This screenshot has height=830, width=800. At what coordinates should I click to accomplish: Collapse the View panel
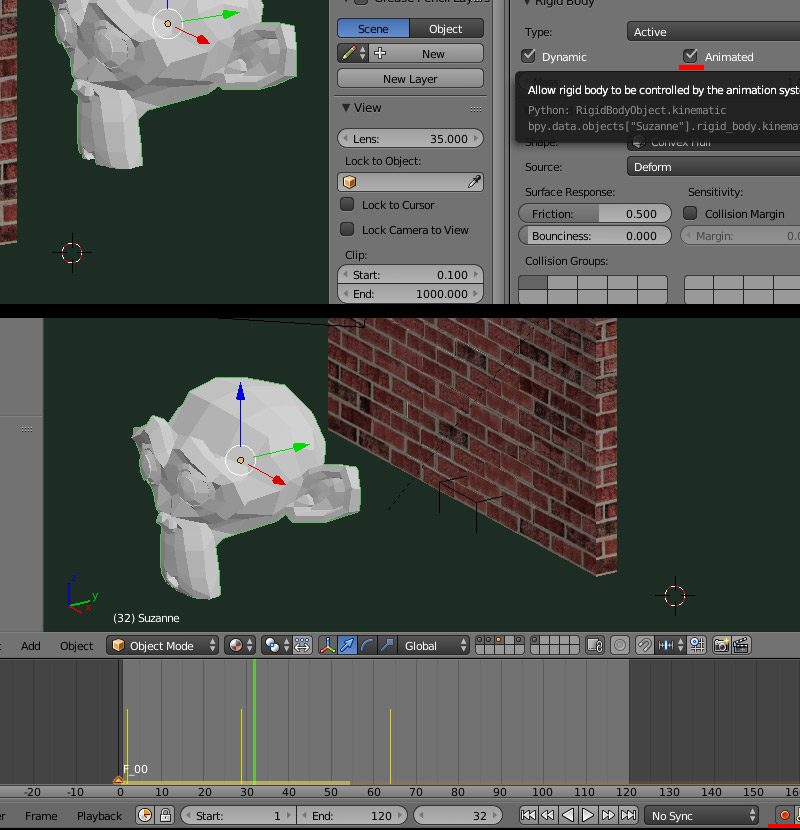[346, 107]
